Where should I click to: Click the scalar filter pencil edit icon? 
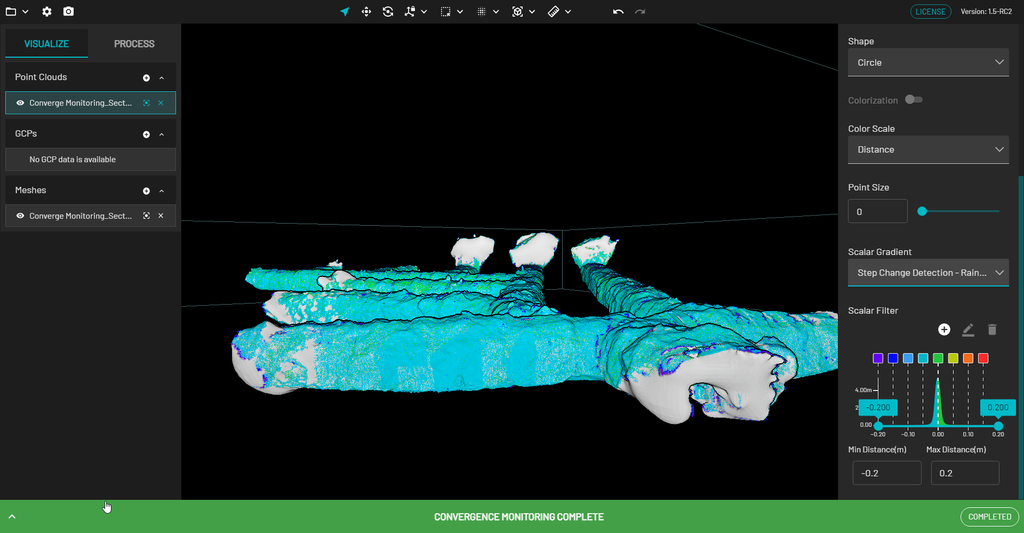click(968, 329)
